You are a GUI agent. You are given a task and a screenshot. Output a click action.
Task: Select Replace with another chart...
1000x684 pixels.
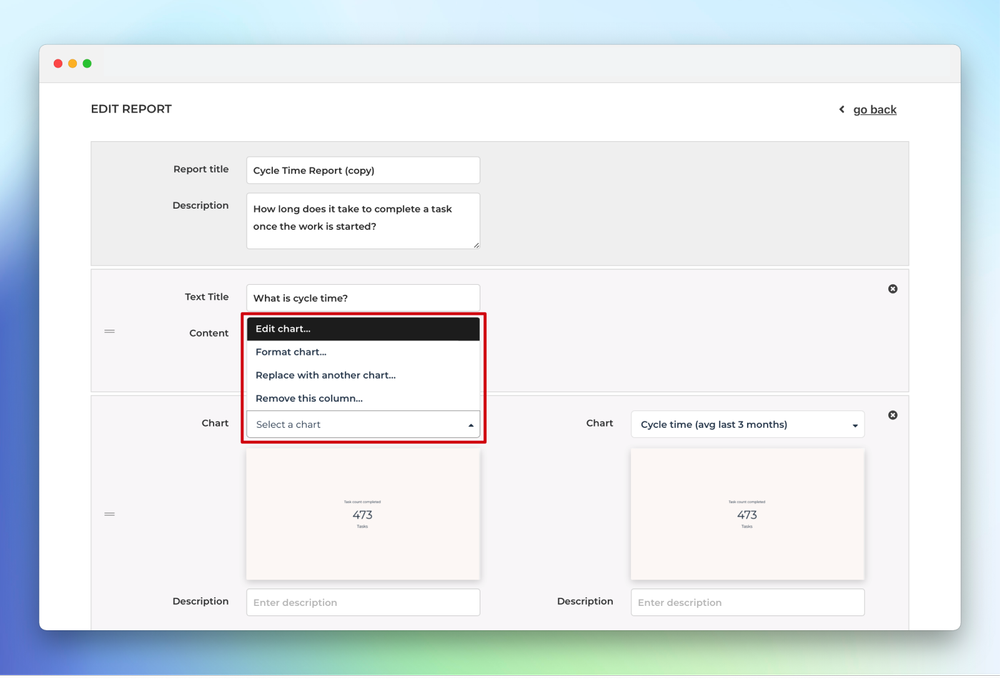coord(363,375)
